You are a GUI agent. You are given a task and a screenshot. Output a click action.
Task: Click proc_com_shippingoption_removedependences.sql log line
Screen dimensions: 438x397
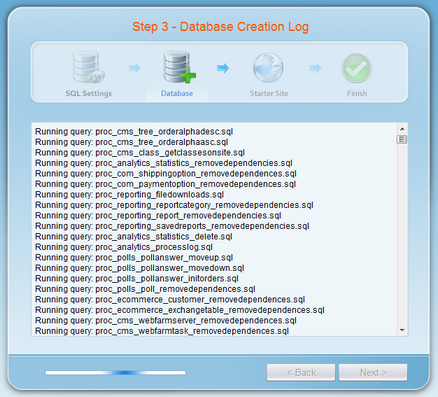tap(166, 174)
